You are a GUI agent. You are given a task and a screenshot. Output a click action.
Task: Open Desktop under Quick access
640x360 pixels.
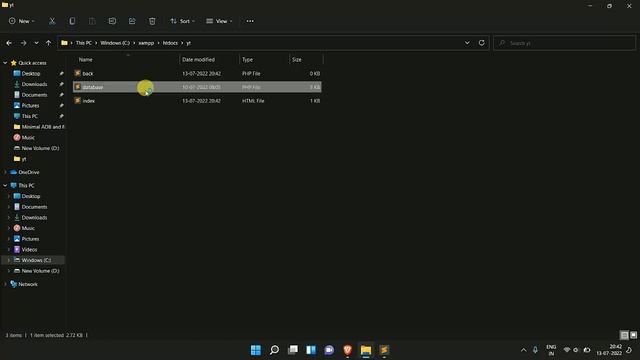(31, 73)
